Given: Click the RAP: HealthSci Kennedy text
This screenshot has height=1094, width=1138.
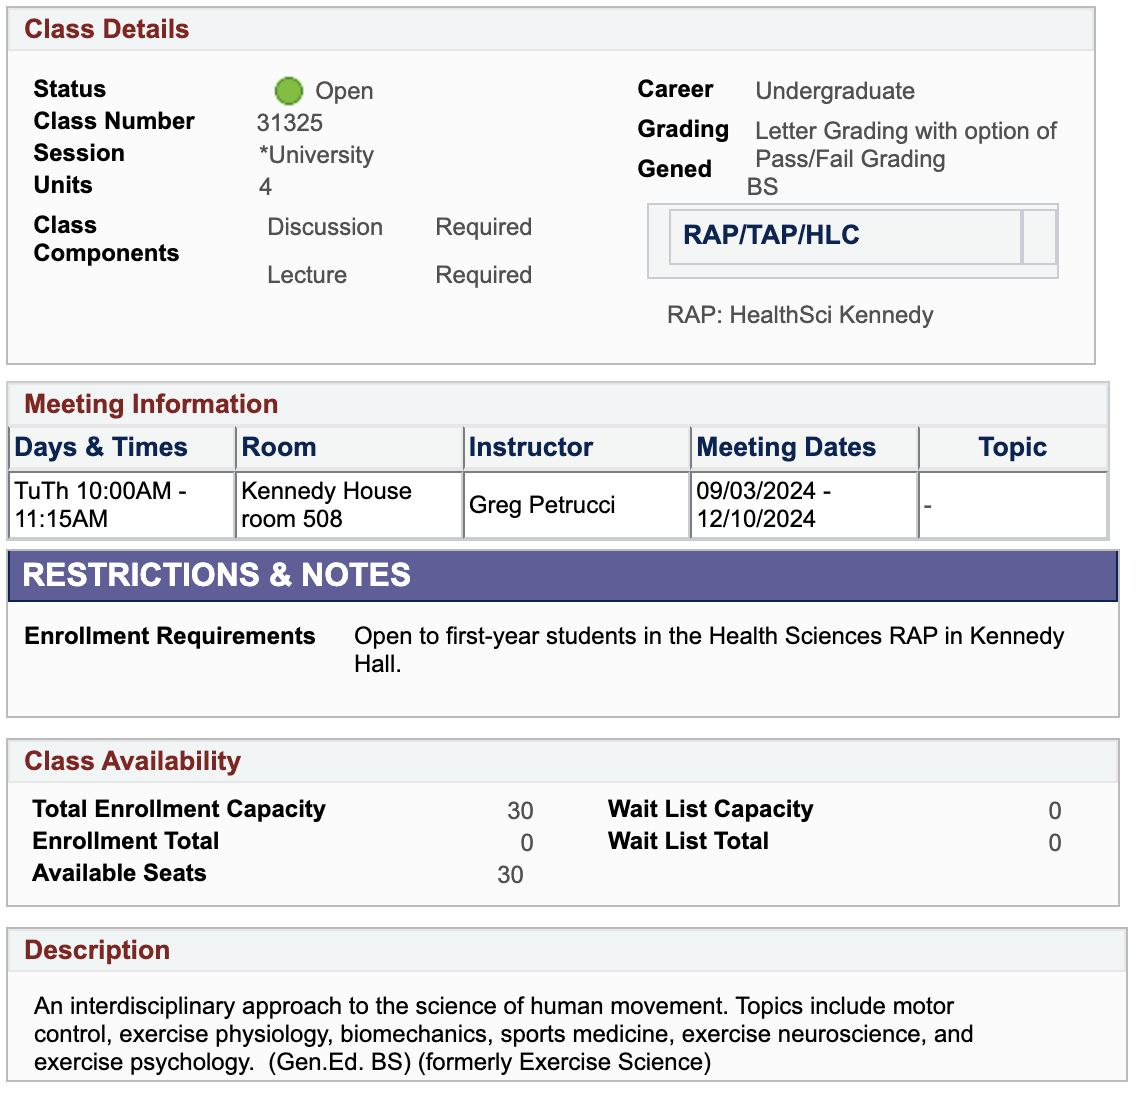Looking at the screenshot, I should click(800, 315).
